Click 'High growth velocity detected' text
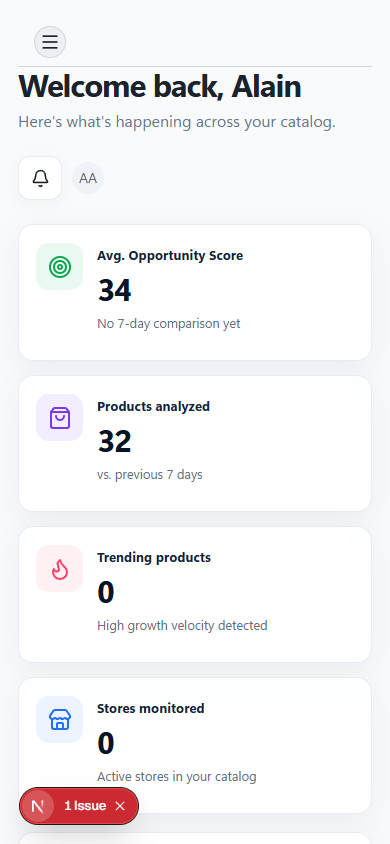 click(182, 625)
